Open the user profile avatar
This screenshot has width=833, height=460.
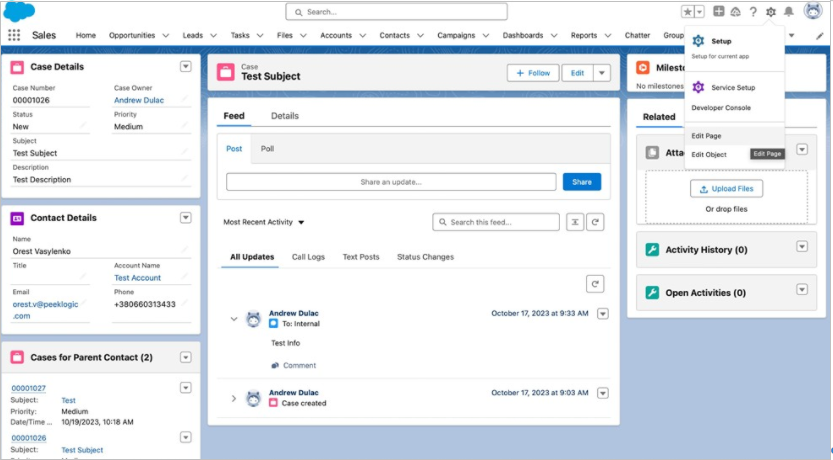[813, 12]
